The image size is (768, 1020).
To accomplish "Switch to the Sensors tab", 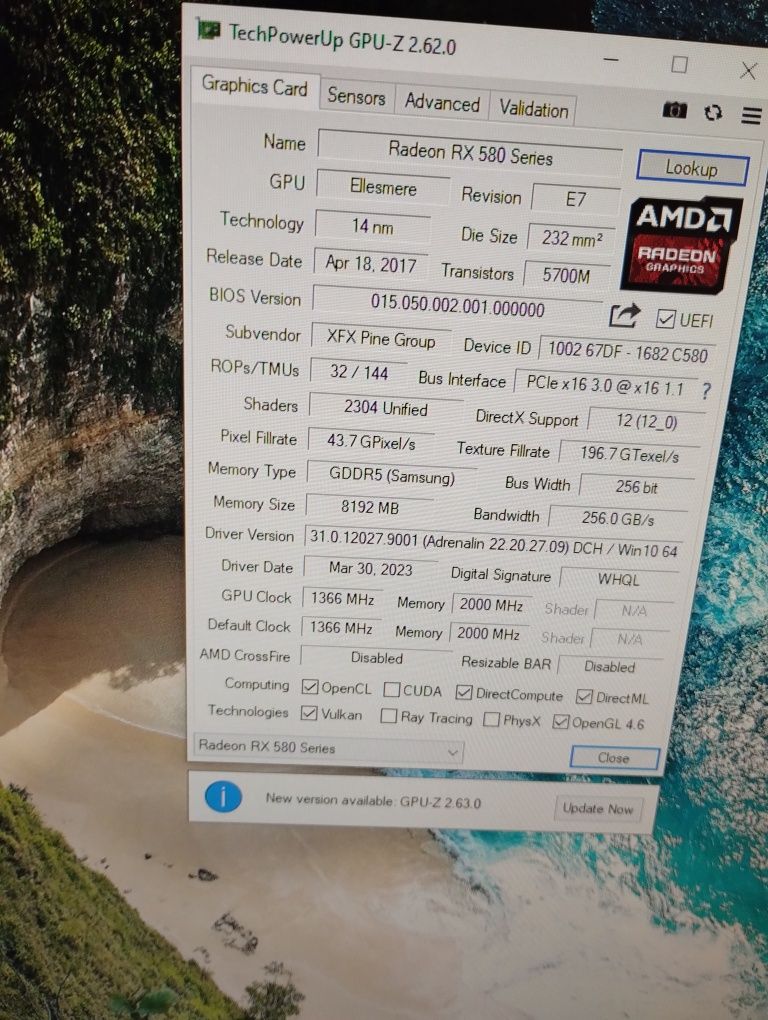I will pyautogui.click(x=356, y=96).
